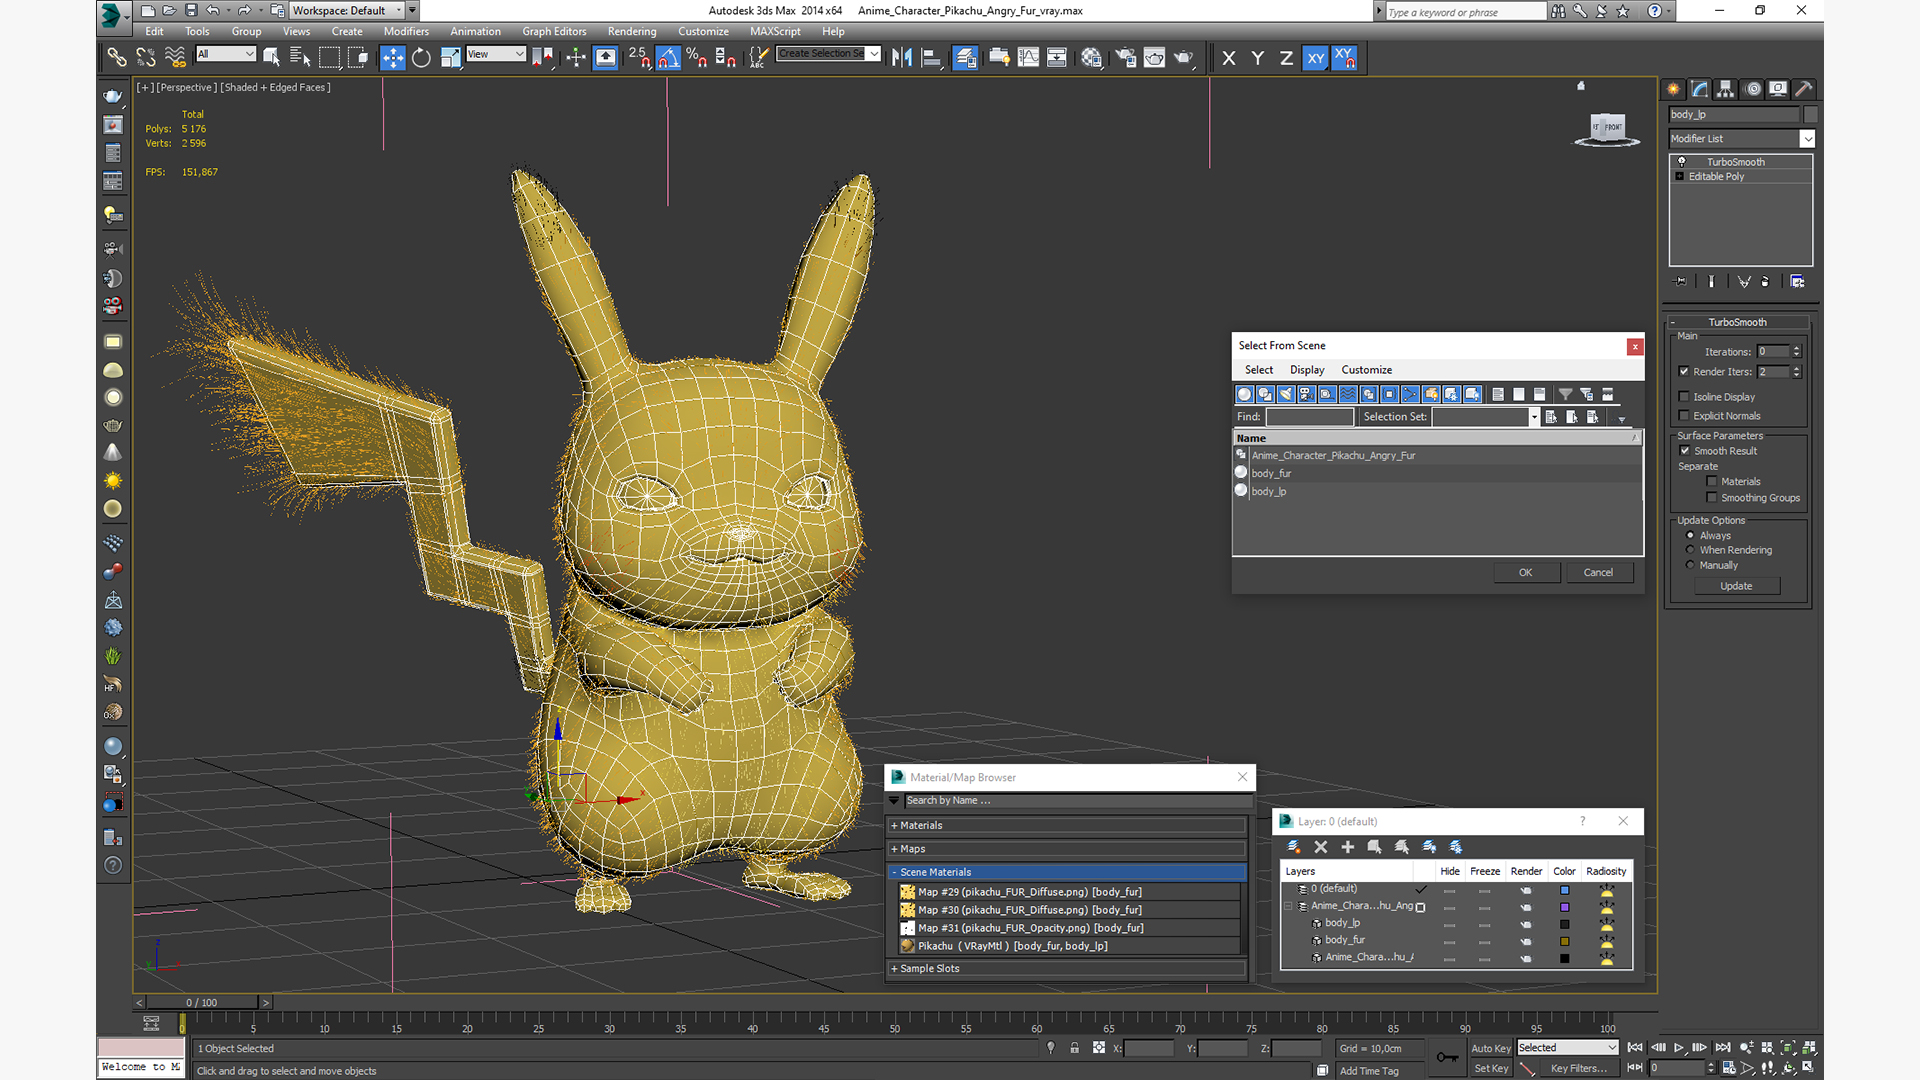
Task: Expand the Maps group in Material/Map Browser
Action: click(1066, 849)
